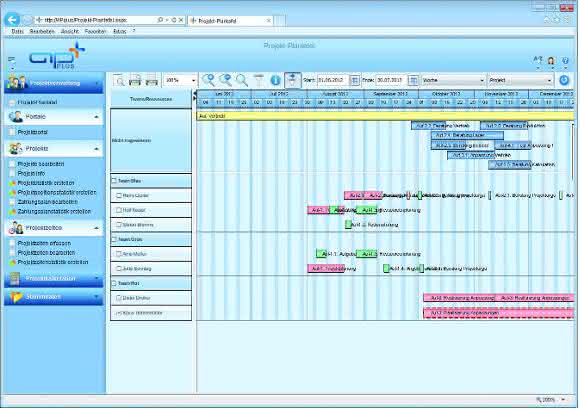
Task: Click the round blue refresh icon
Action: coord(564,80)
